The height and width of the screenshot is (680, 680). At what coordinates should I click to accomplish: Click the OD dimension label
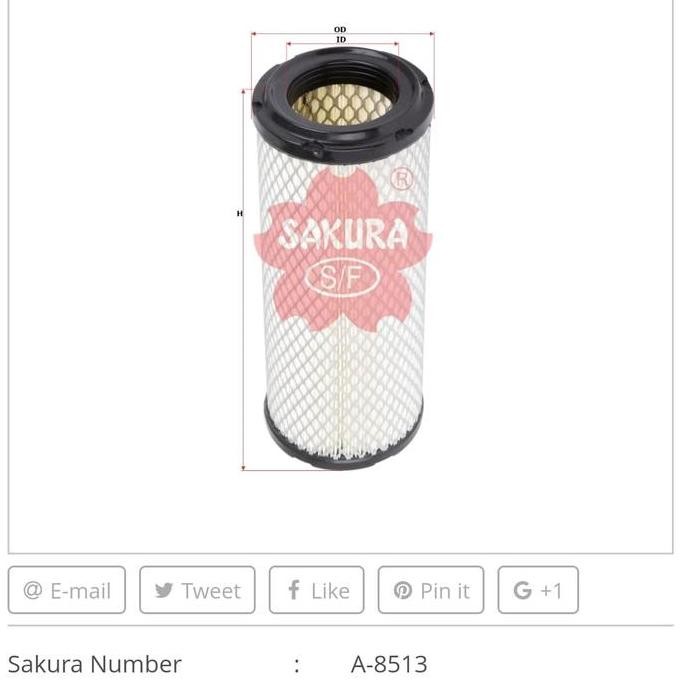coord(340,29)
